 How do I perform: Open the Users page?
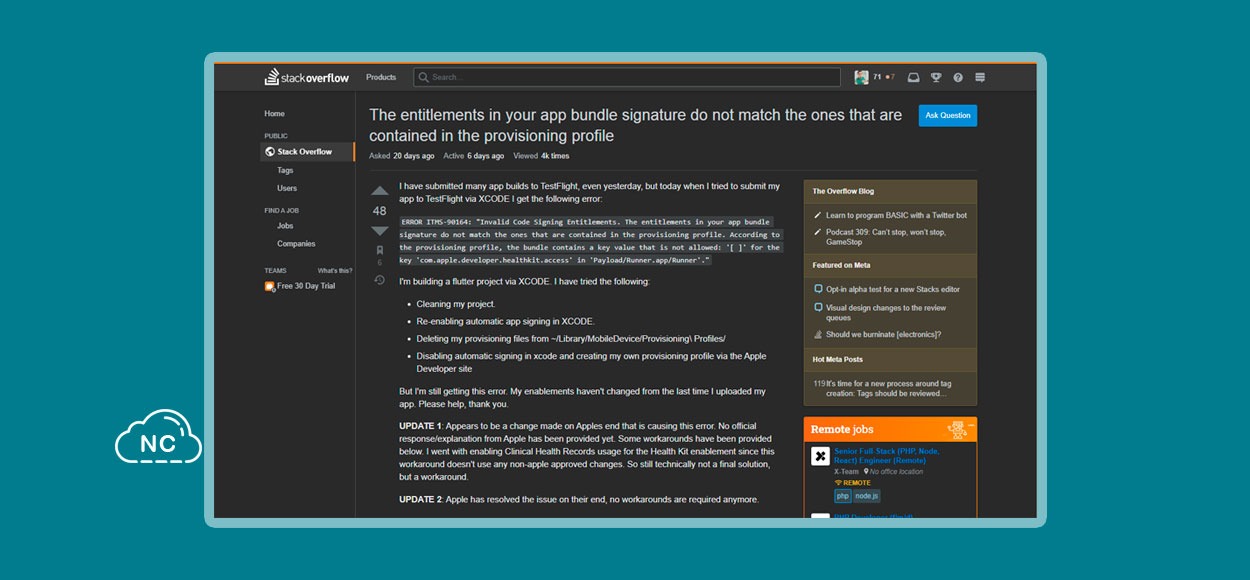point(287,188)
